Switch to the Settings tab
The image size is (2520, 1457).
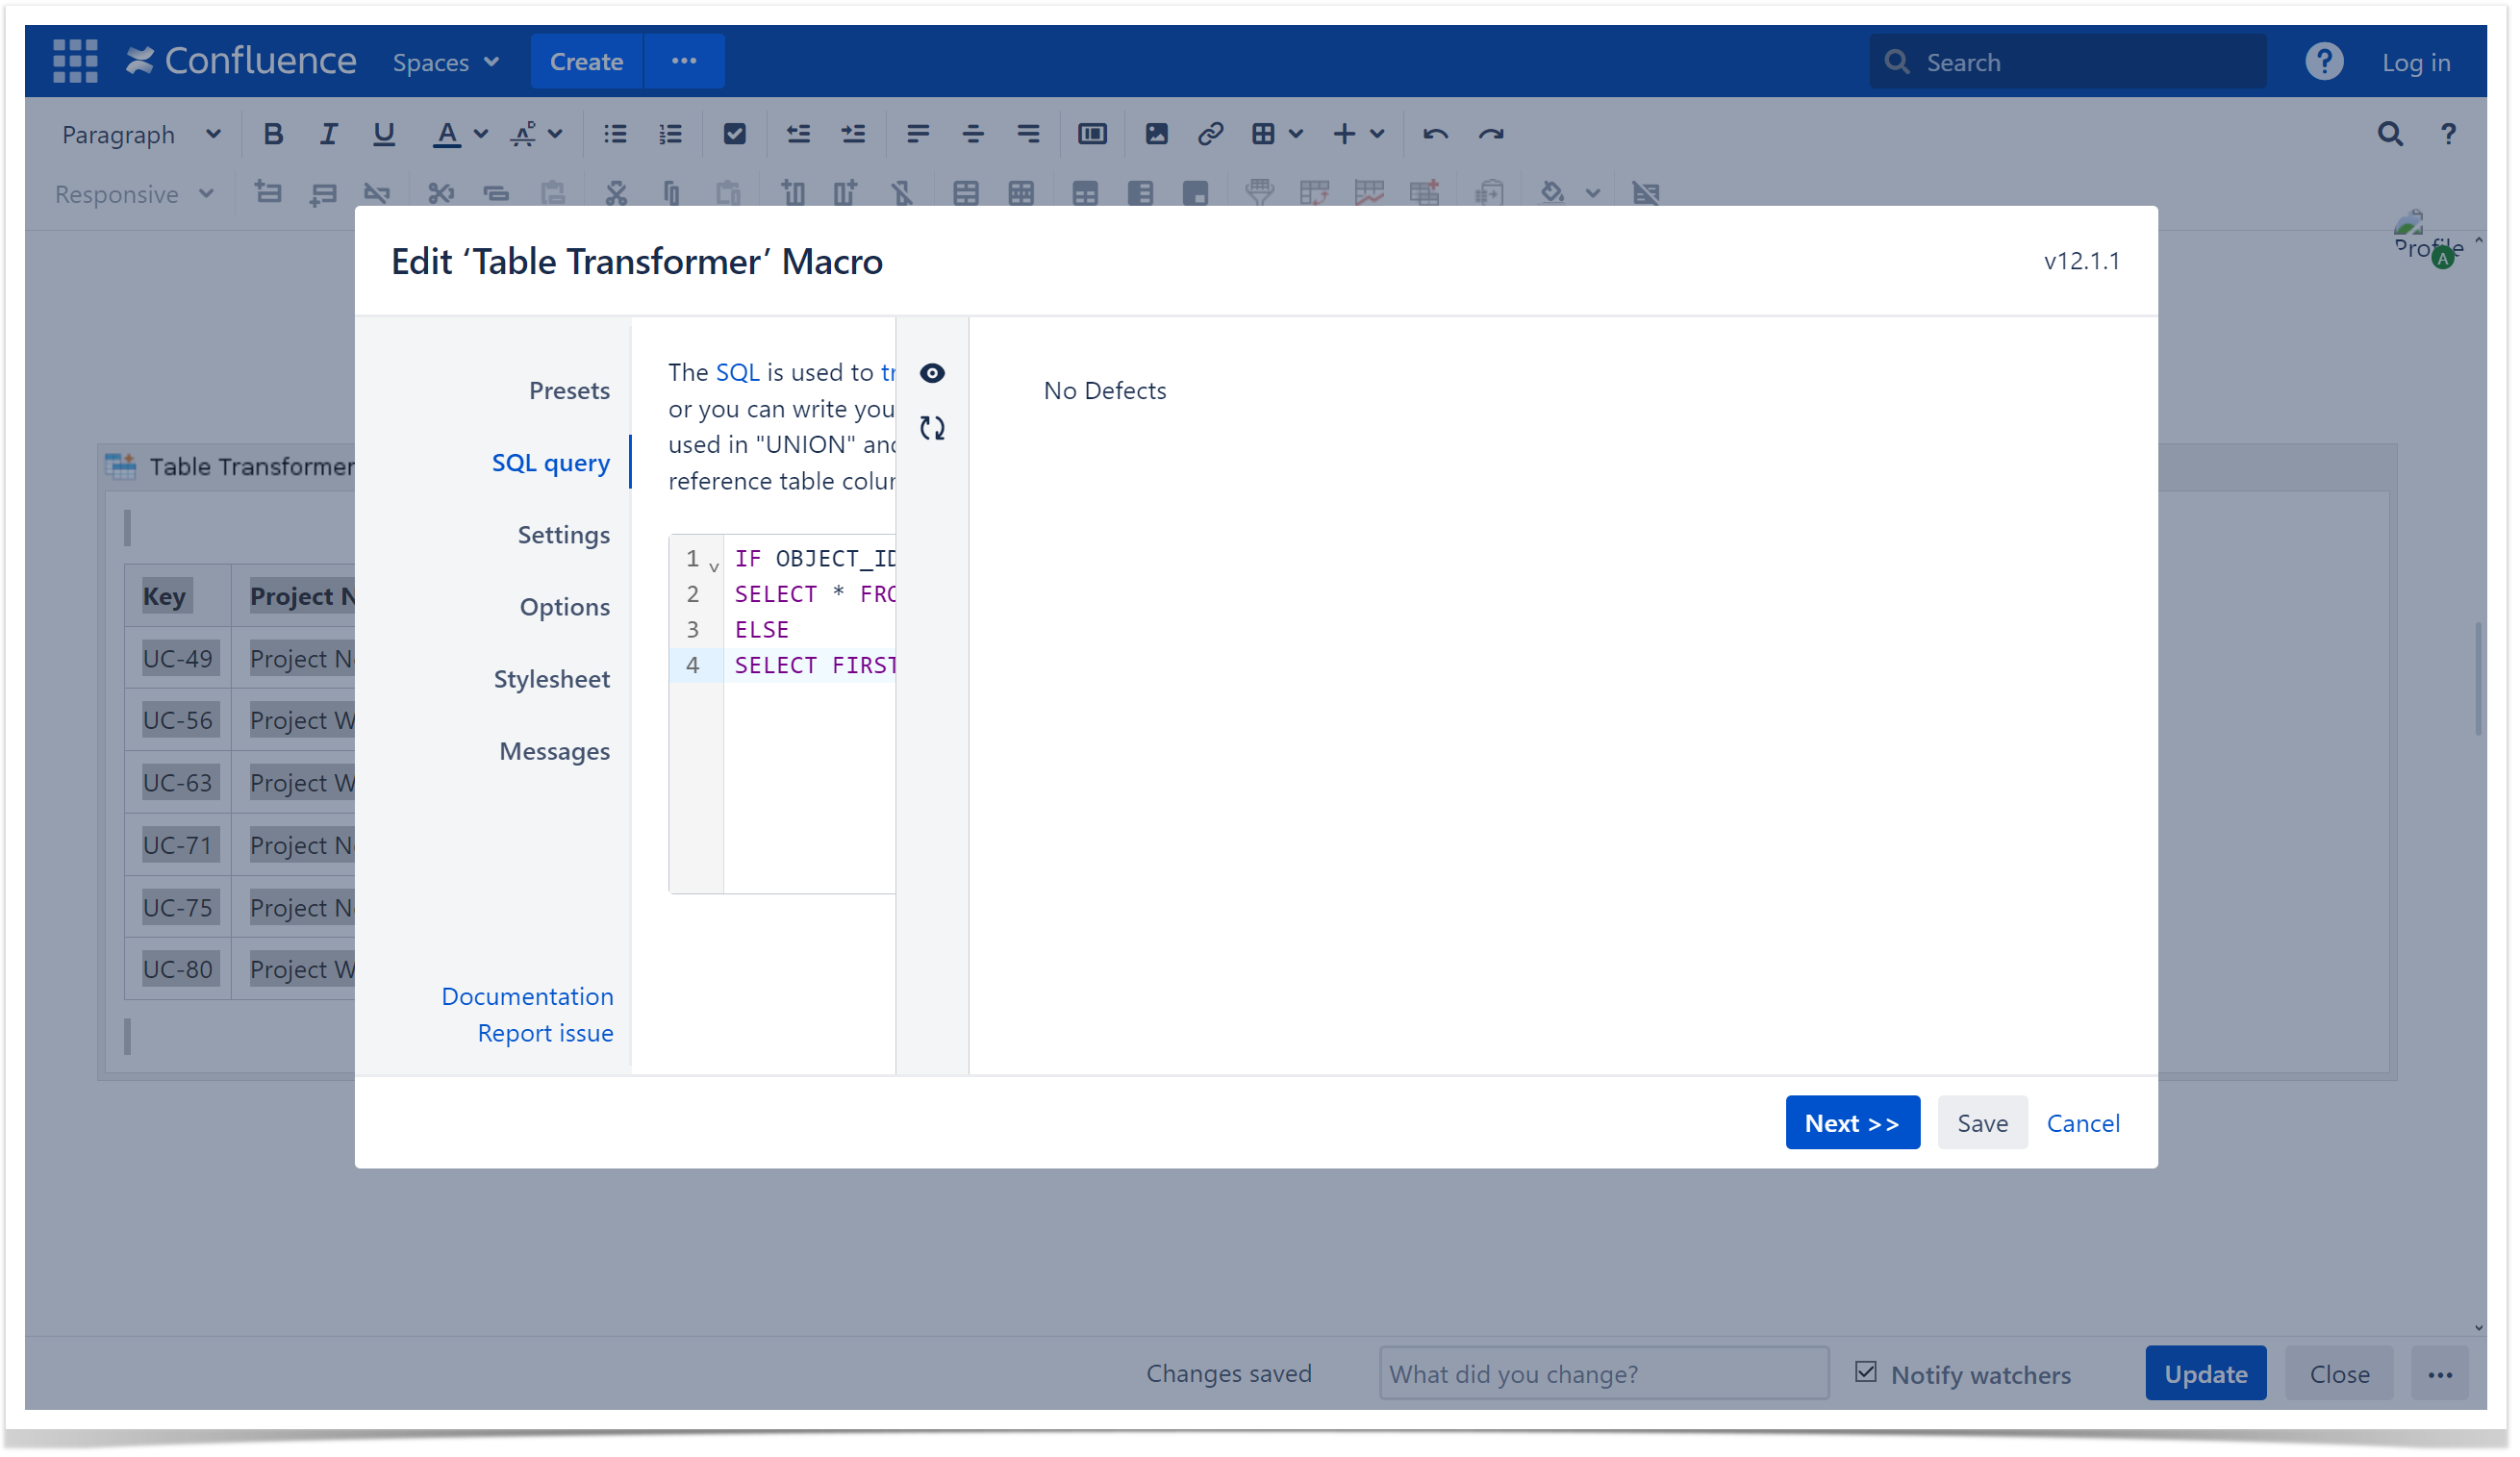(x=563, y=535)
